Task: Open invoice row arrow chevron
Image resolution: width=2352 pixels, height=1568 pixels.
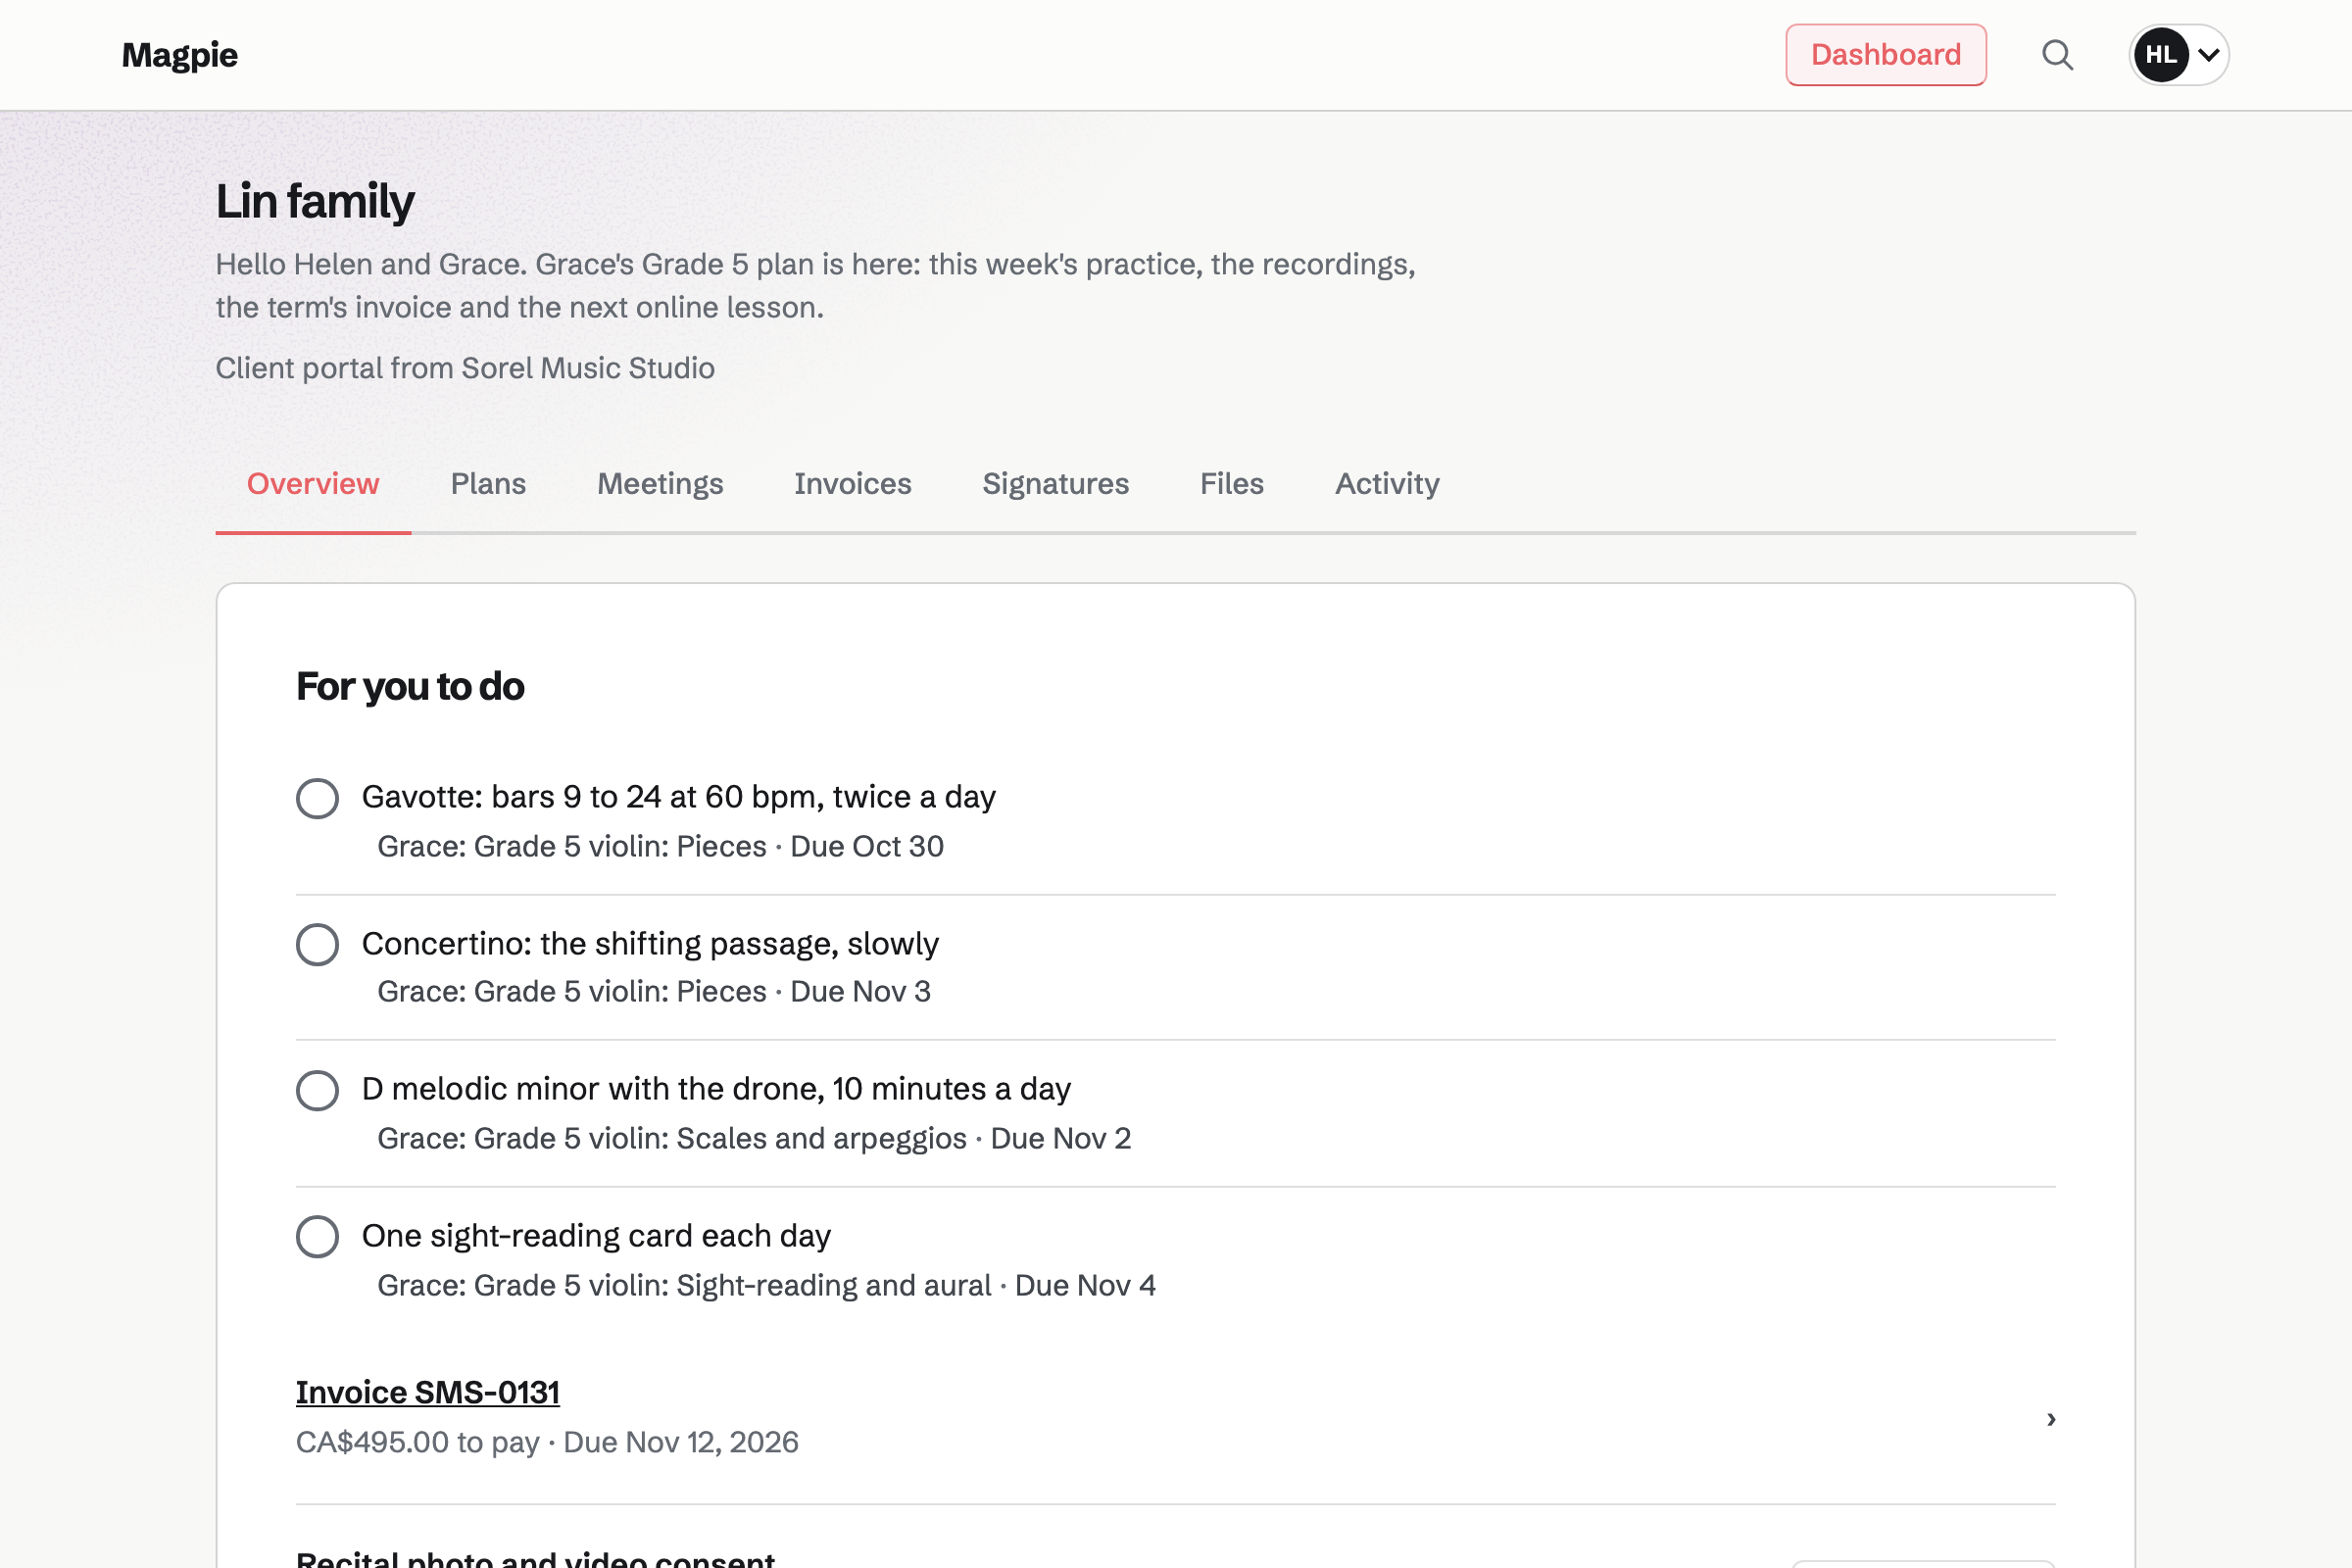Action: tap(2051, 1419)
